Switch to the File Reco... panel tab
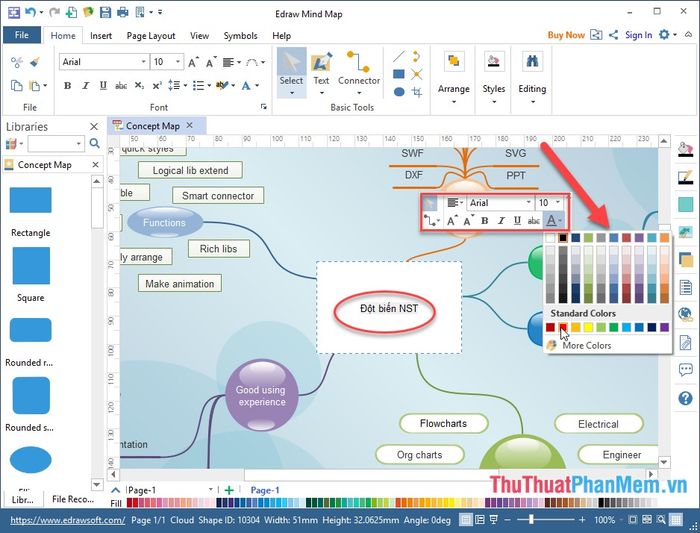Screen dimensions: 700x533 coord(73,499)
